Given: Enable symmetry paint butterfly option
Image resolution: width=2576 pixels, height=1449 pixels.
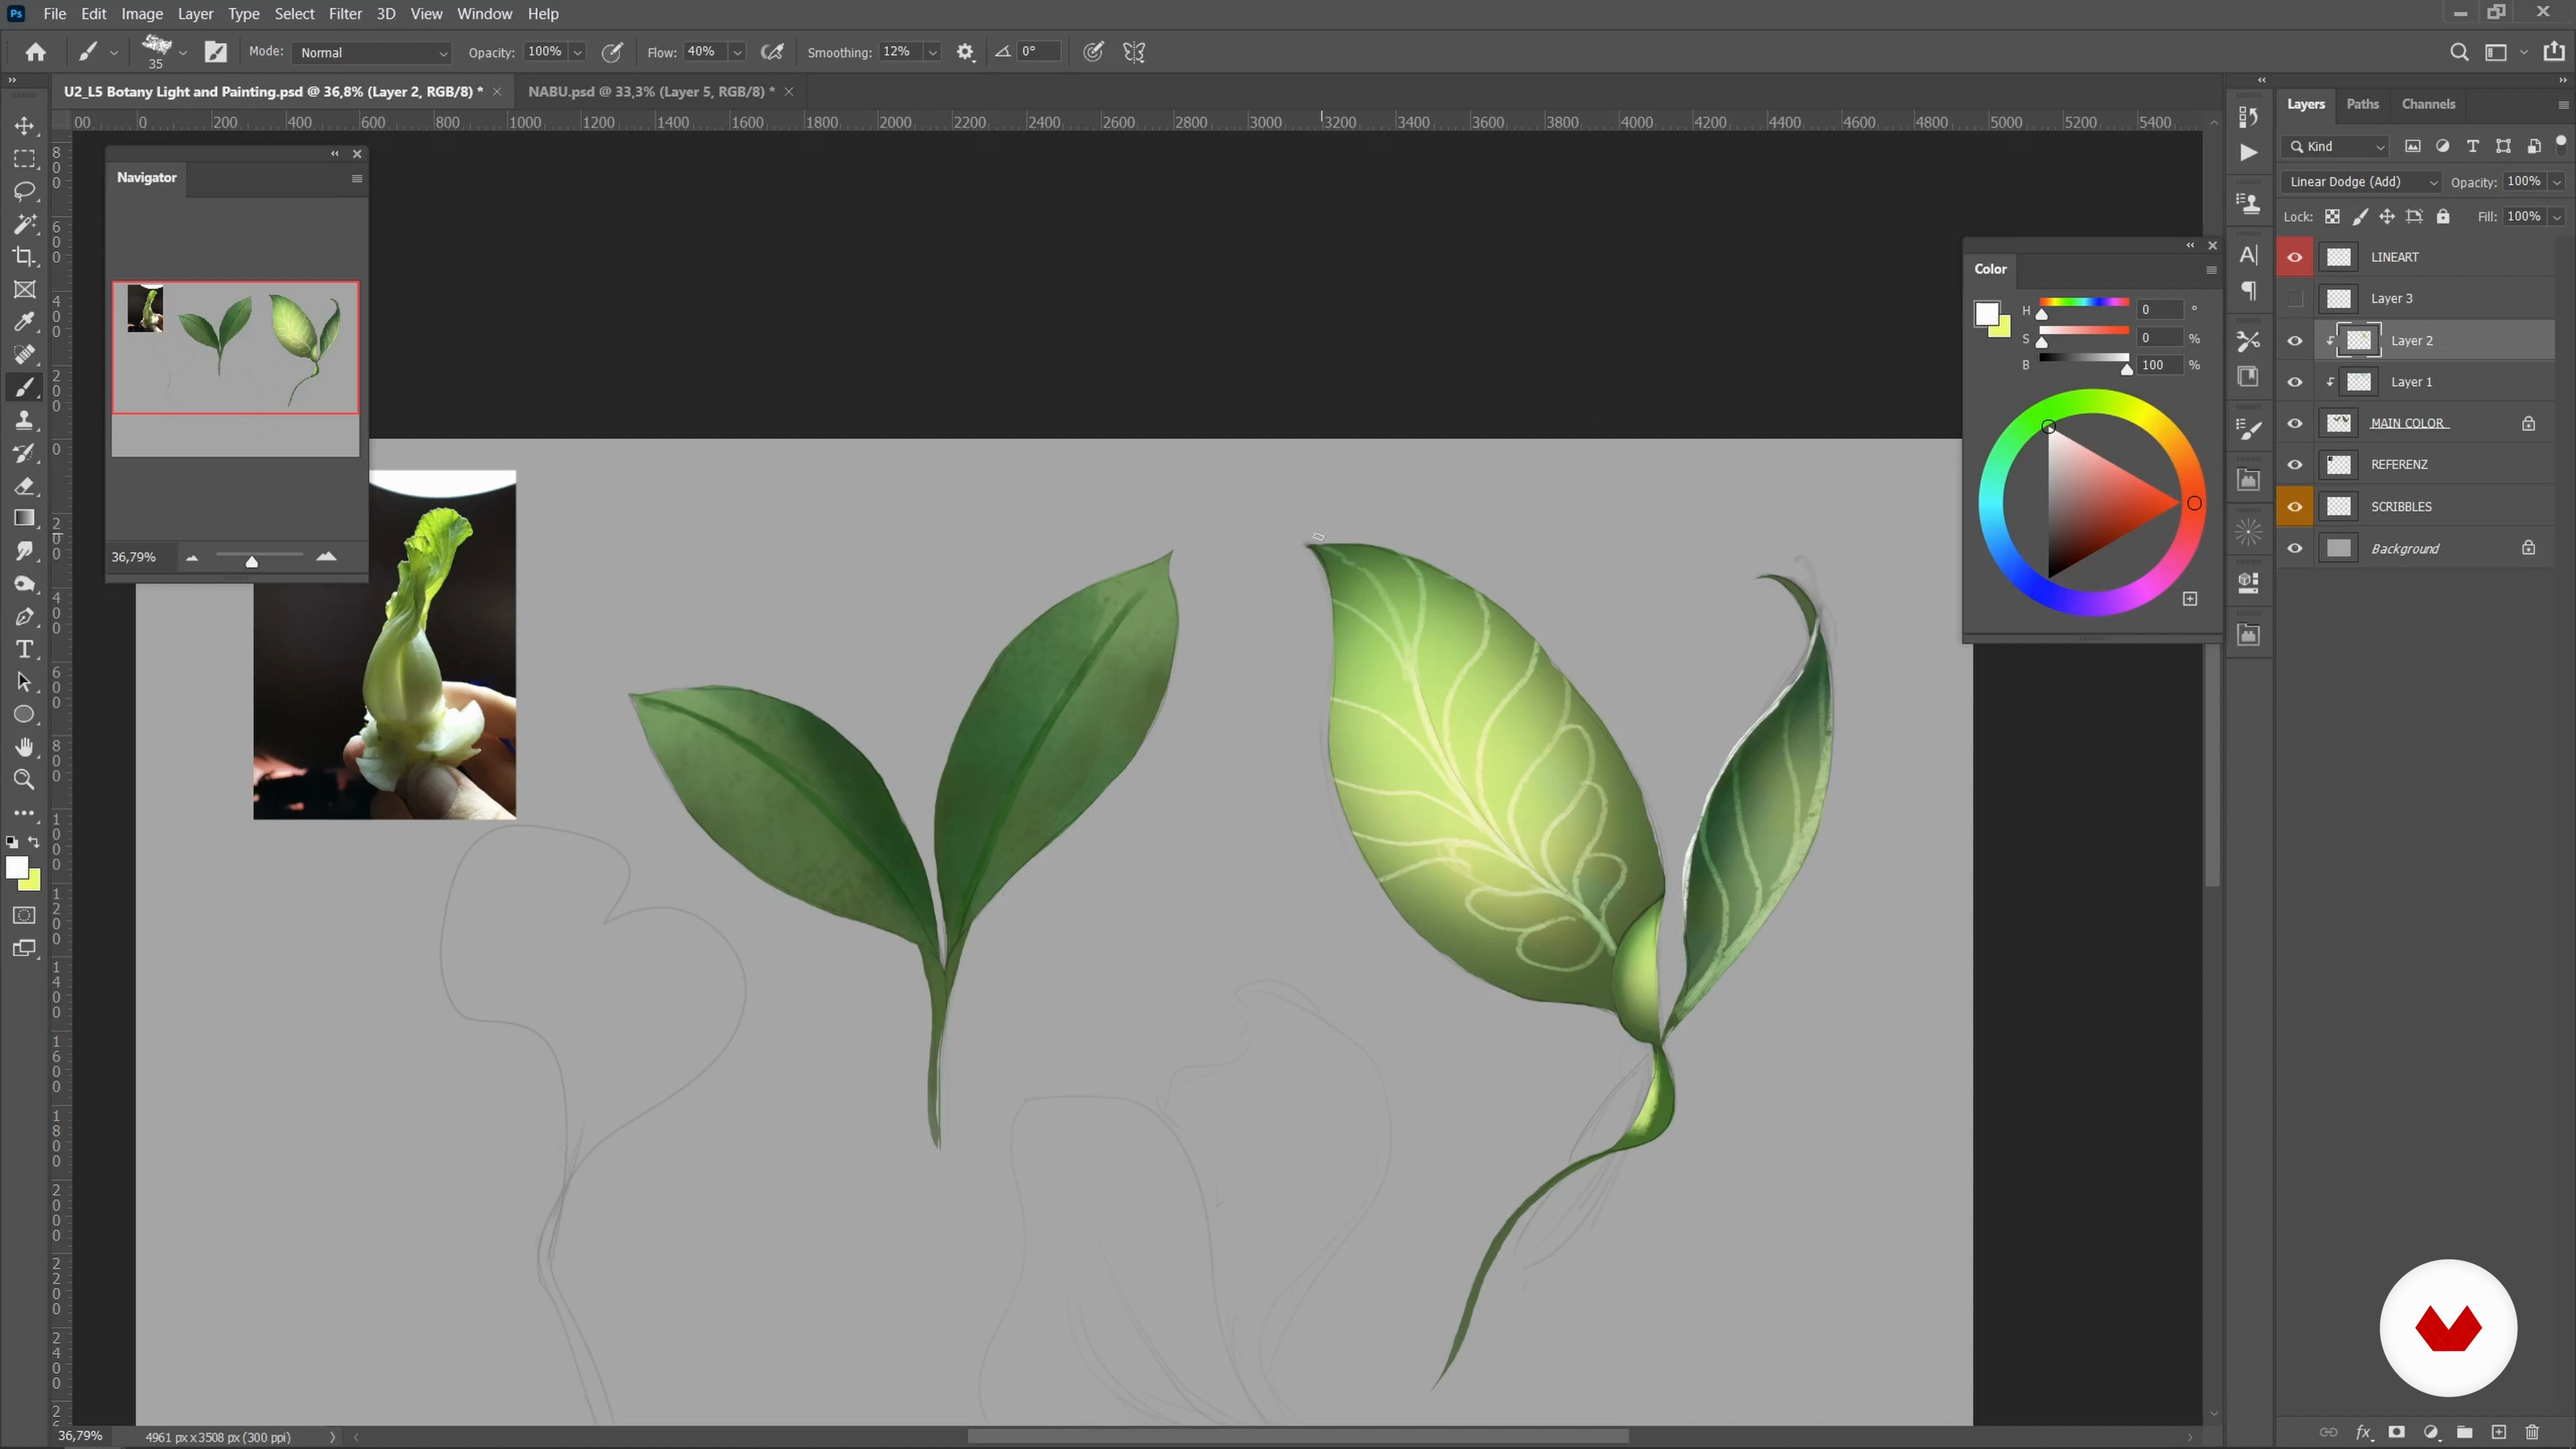Looking at the screenshot, I should pos(1134,52).
